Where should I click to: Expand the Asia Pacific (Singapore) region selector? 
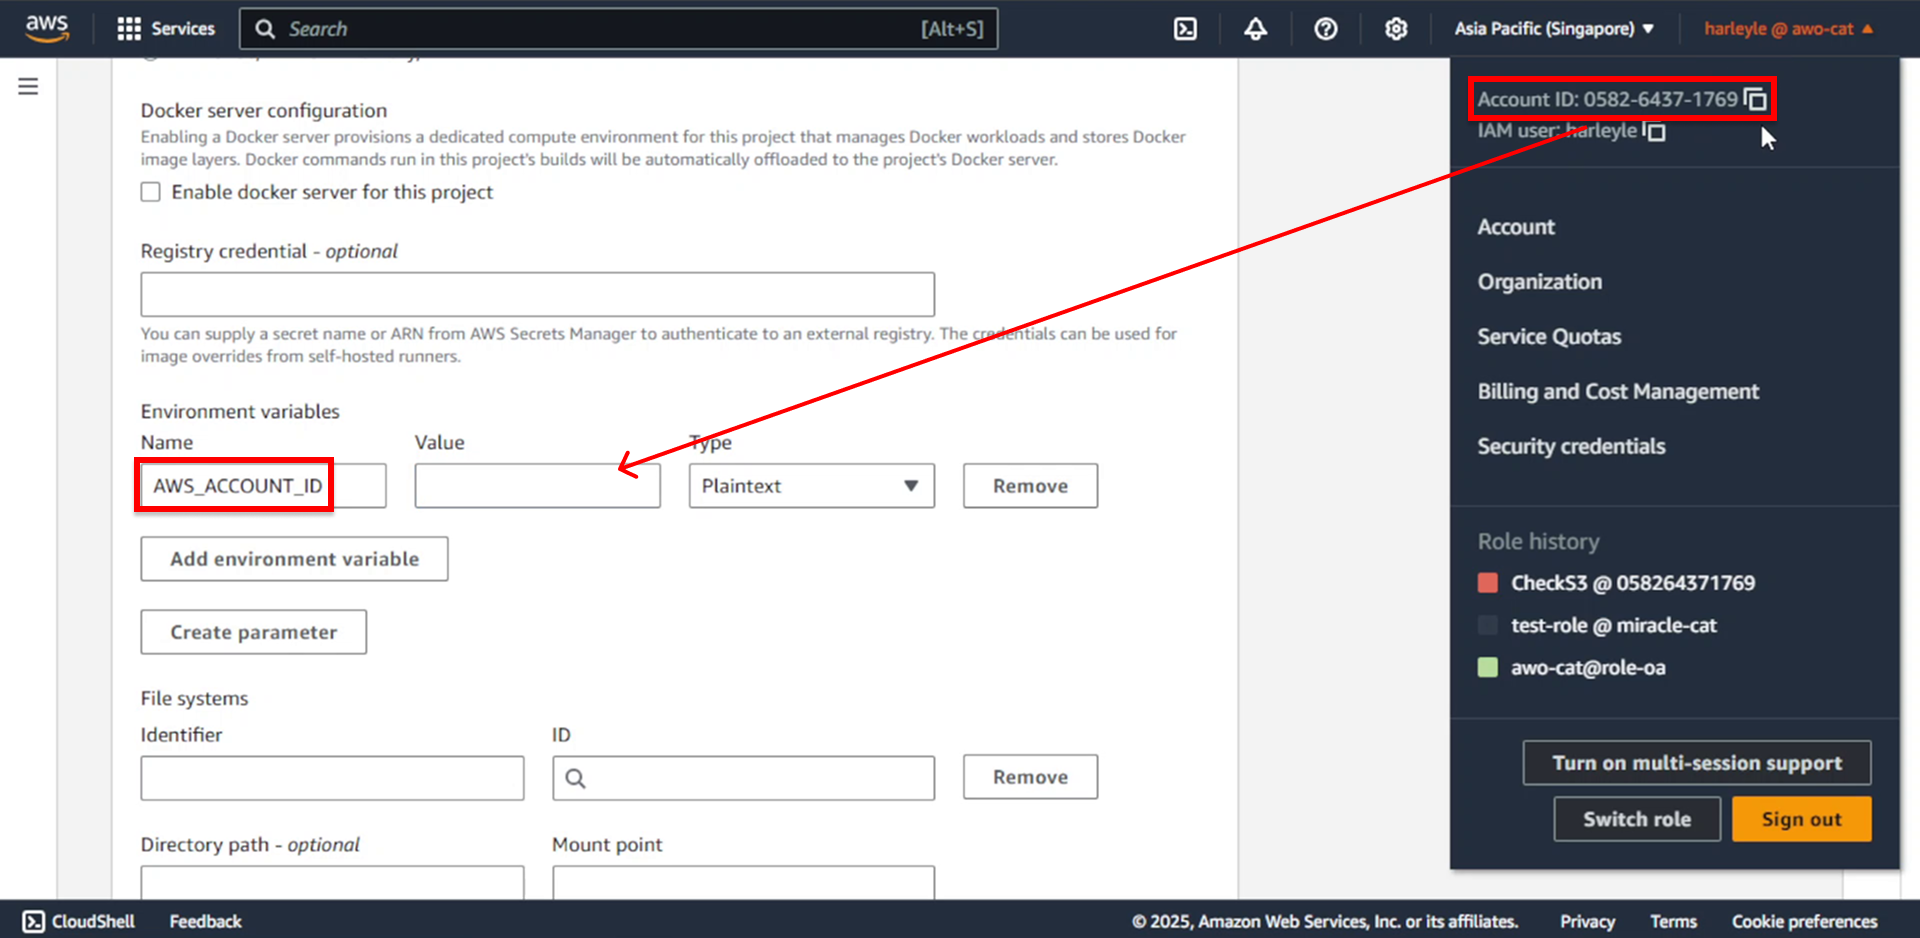(x=1554, y=29)
